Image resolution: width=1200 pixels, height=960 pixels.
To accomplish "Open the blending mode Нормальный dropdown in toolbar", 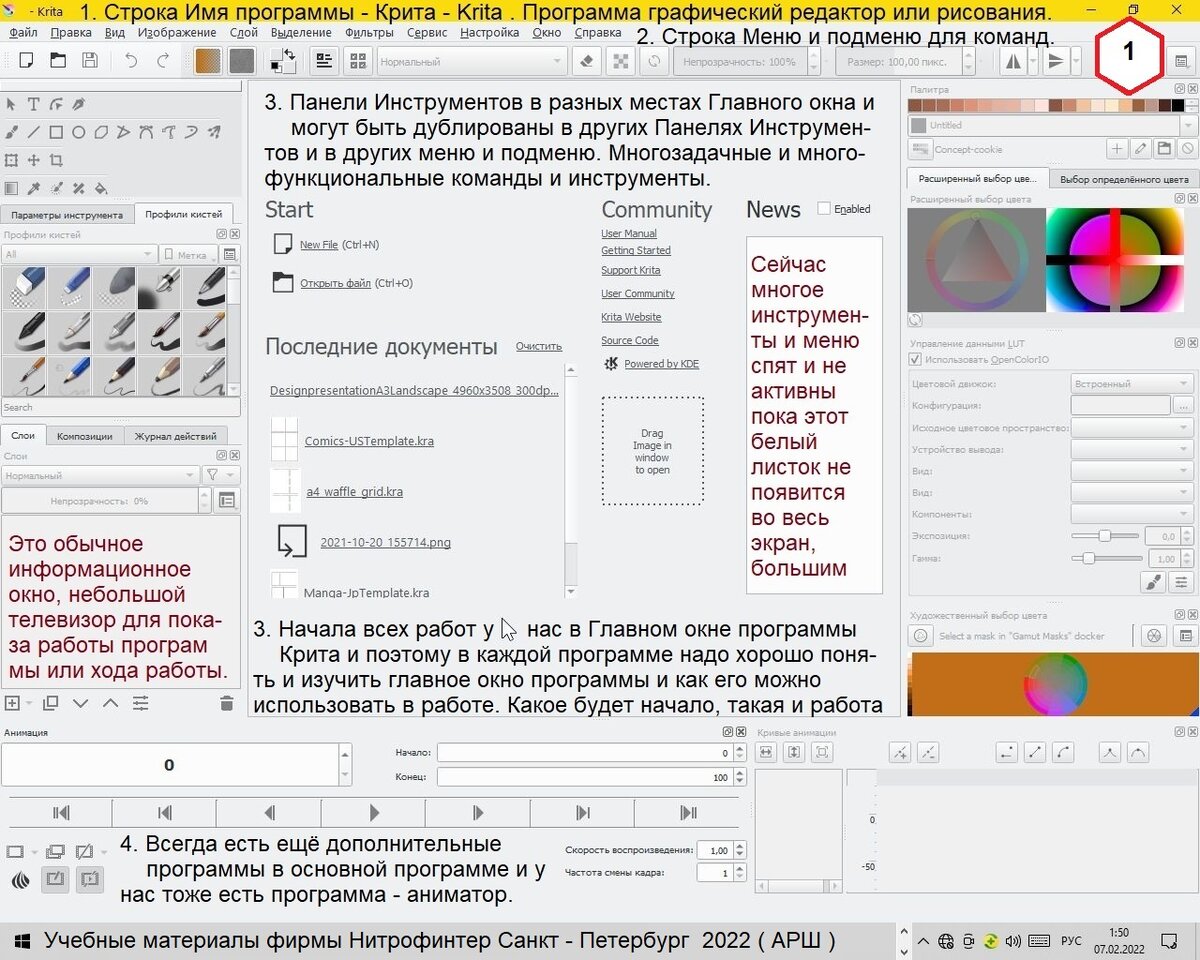I will [x=472, y=62].
